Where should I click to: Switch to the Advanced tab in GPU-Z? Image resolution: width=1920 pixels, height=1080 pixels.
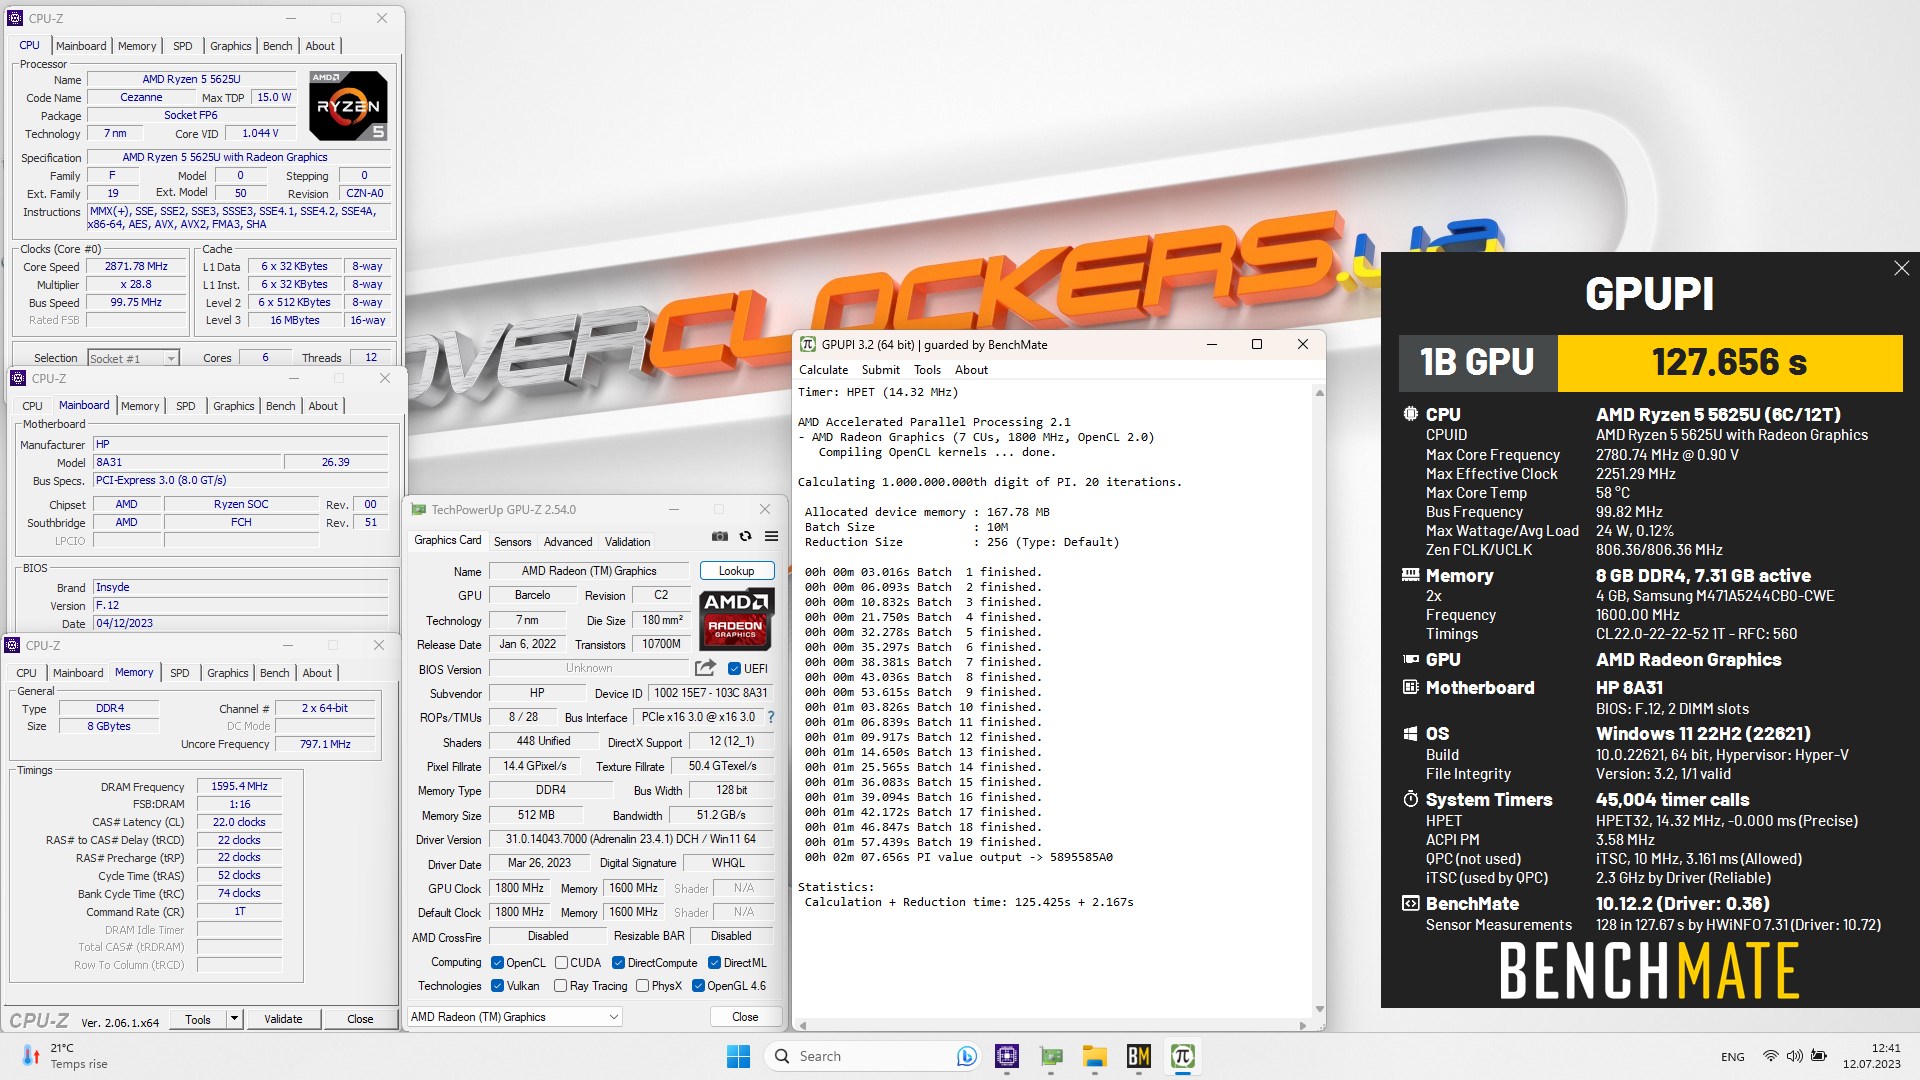pos(568,542)
